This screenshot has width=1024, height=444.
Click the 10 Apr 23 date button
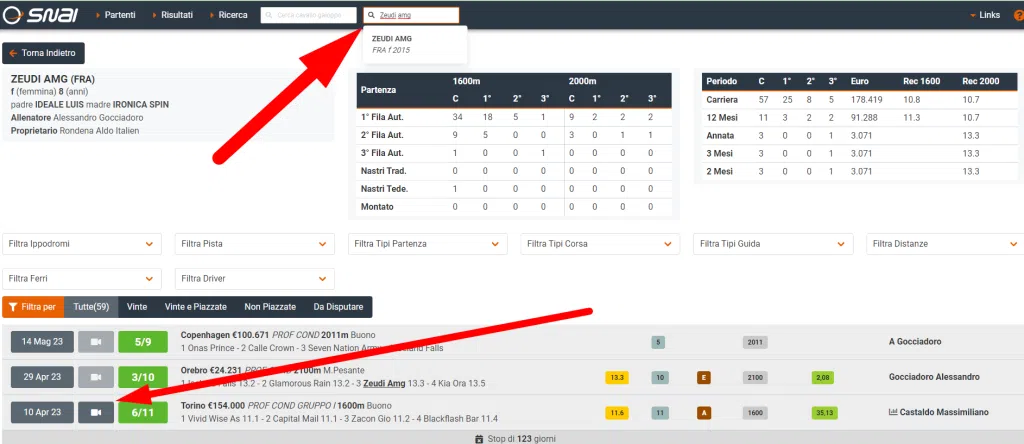coord(42,412)
